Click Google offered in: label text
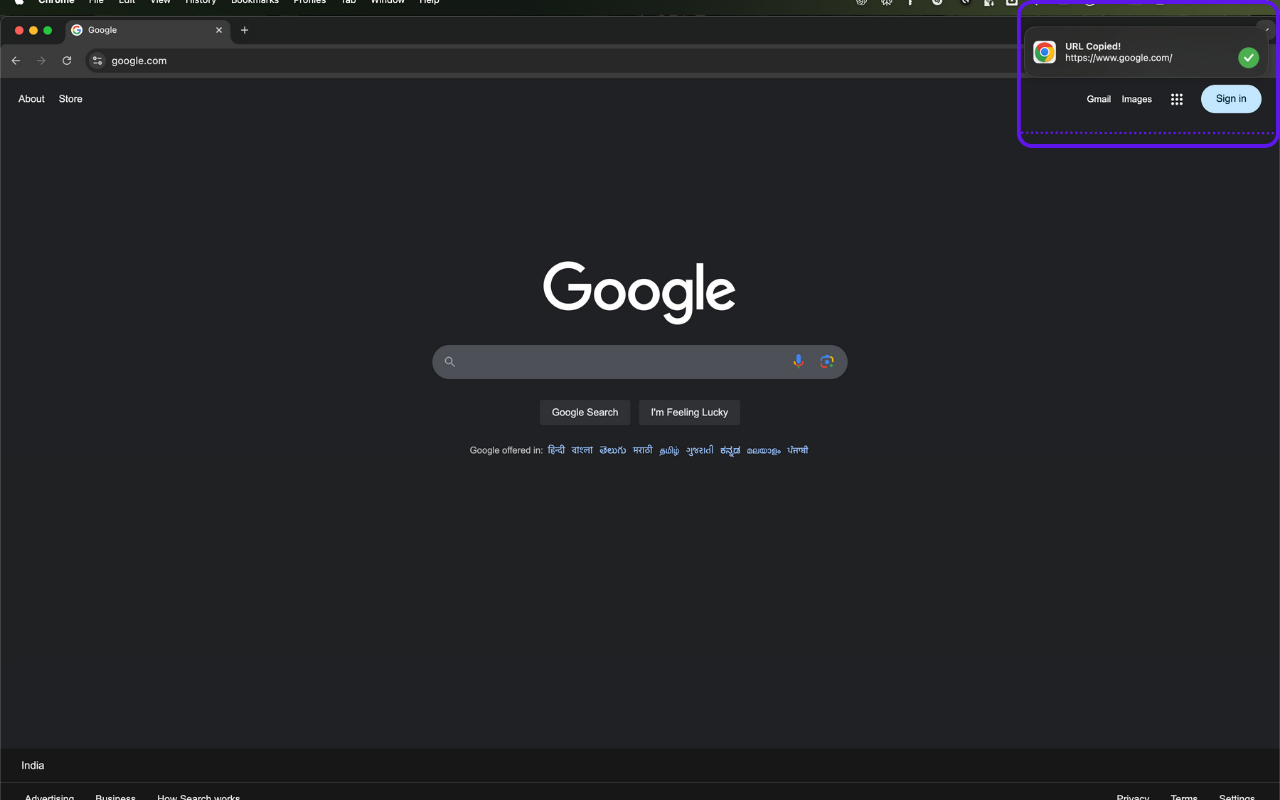1280x800 pixels. 506,451
